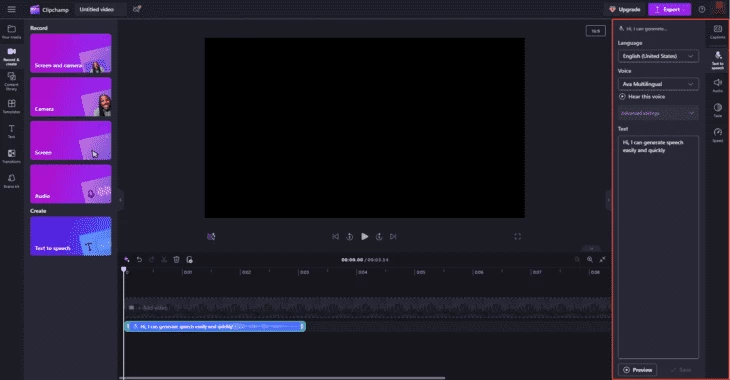Image resolution: width=730 pixels, height=380 pixels.
Task: Skip to the start of the video
Action: [x=335, y=237]
